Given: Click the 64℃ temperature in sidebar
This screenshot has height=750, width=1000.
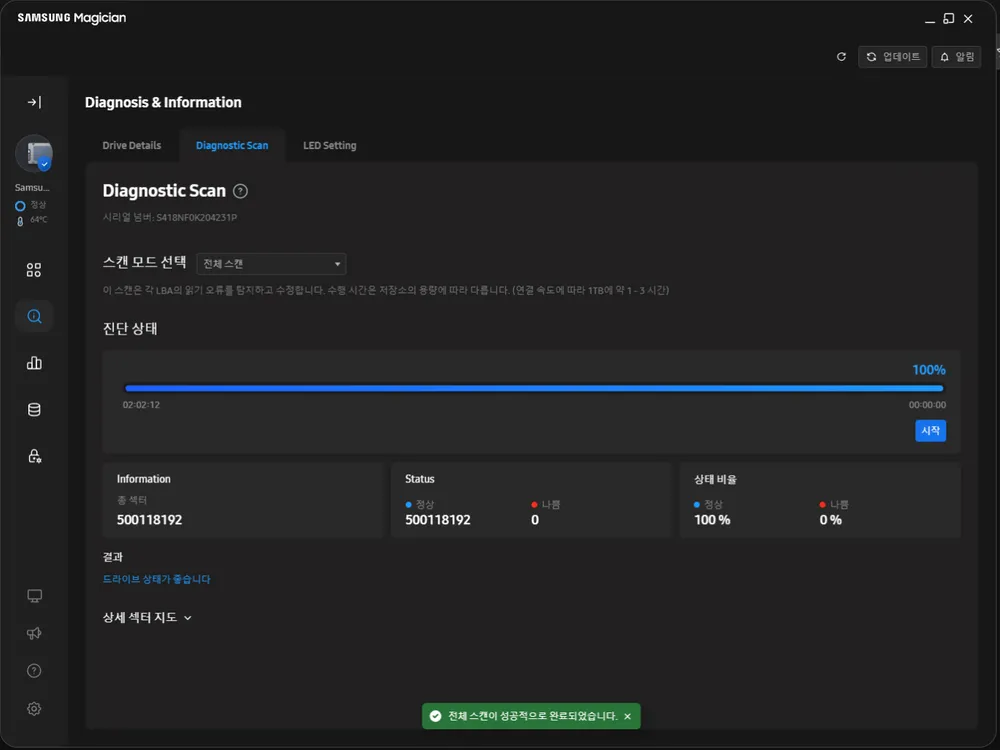Looking at the screenshot, I should 38,219.
